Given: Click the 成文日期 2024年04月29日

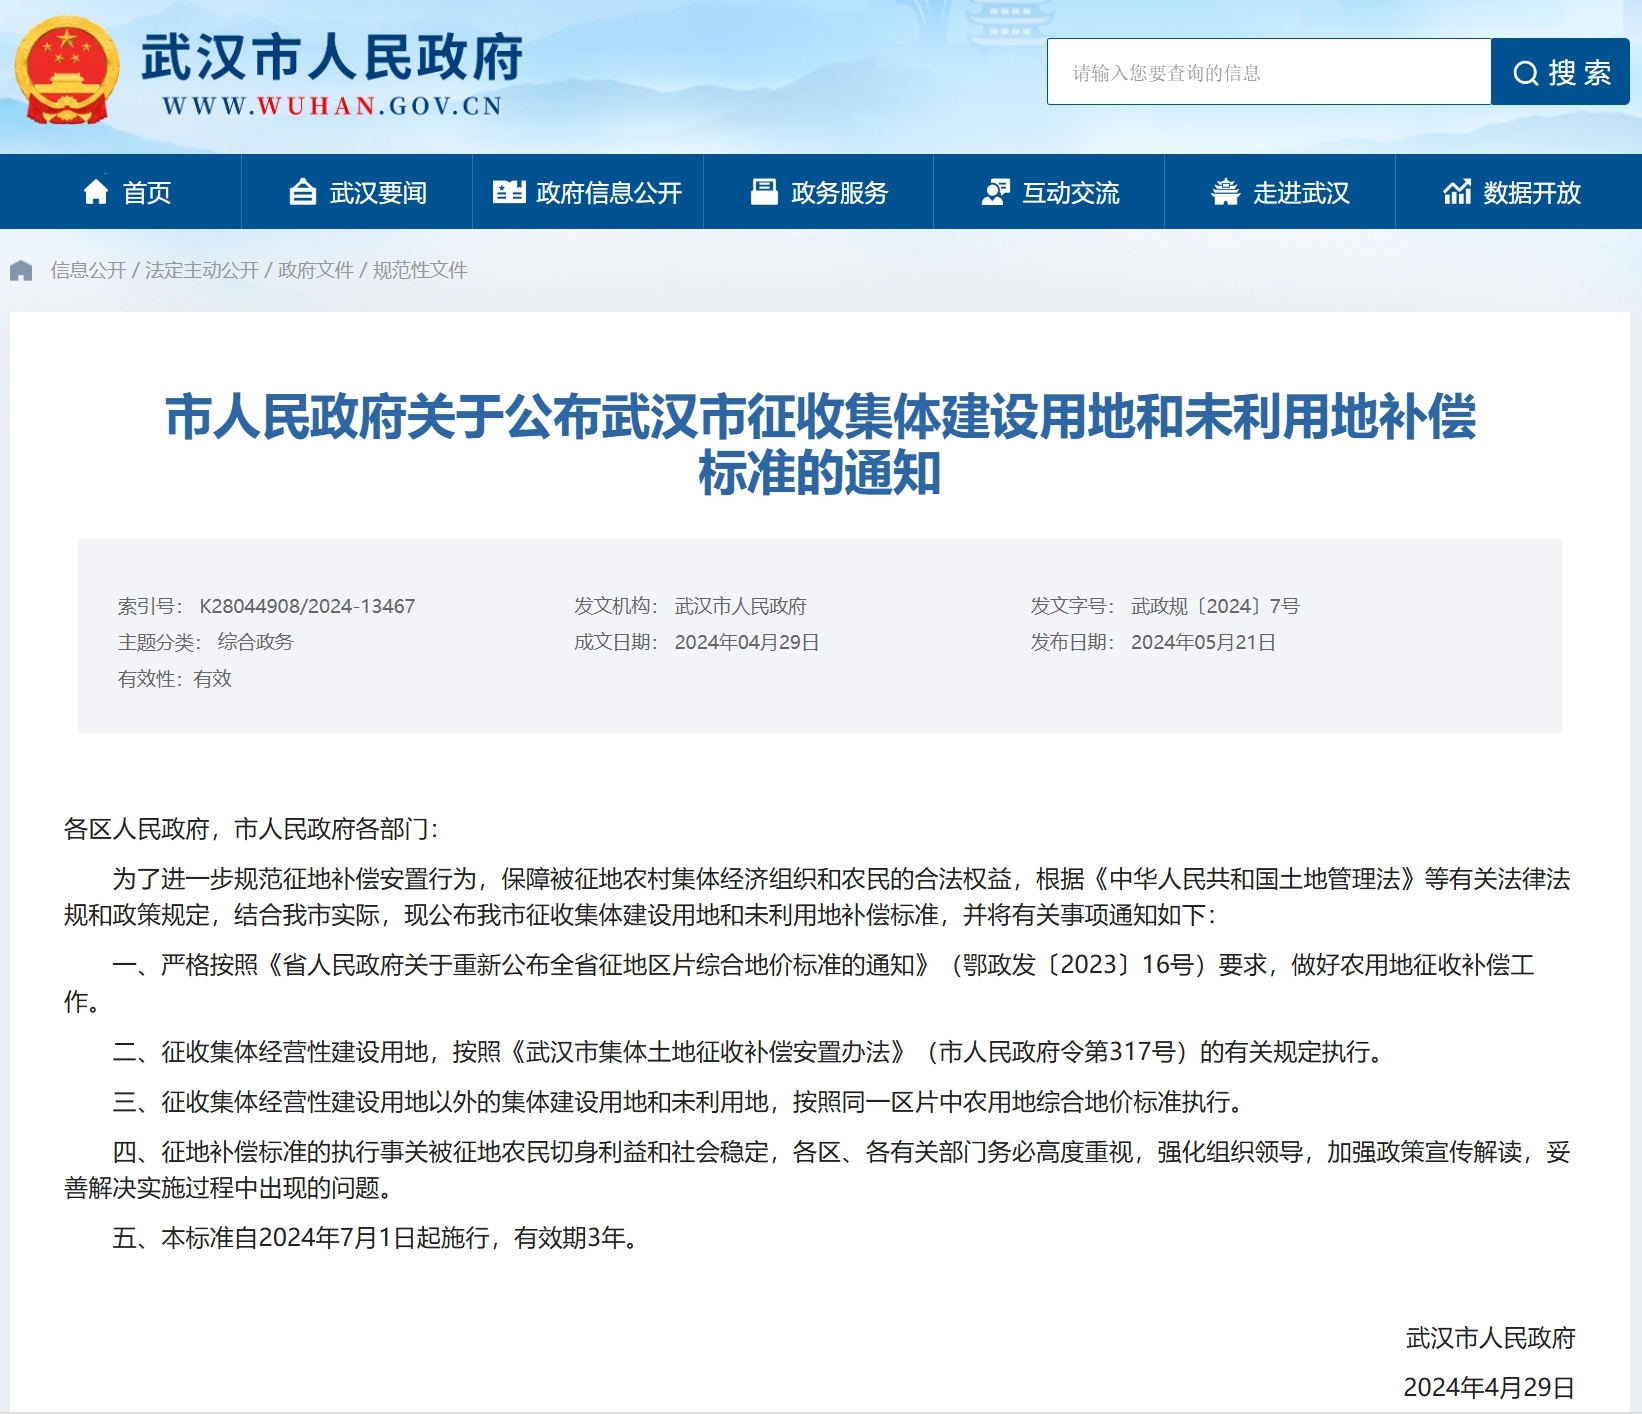Looking at the screenshot, I should click(x=747, y=642).
